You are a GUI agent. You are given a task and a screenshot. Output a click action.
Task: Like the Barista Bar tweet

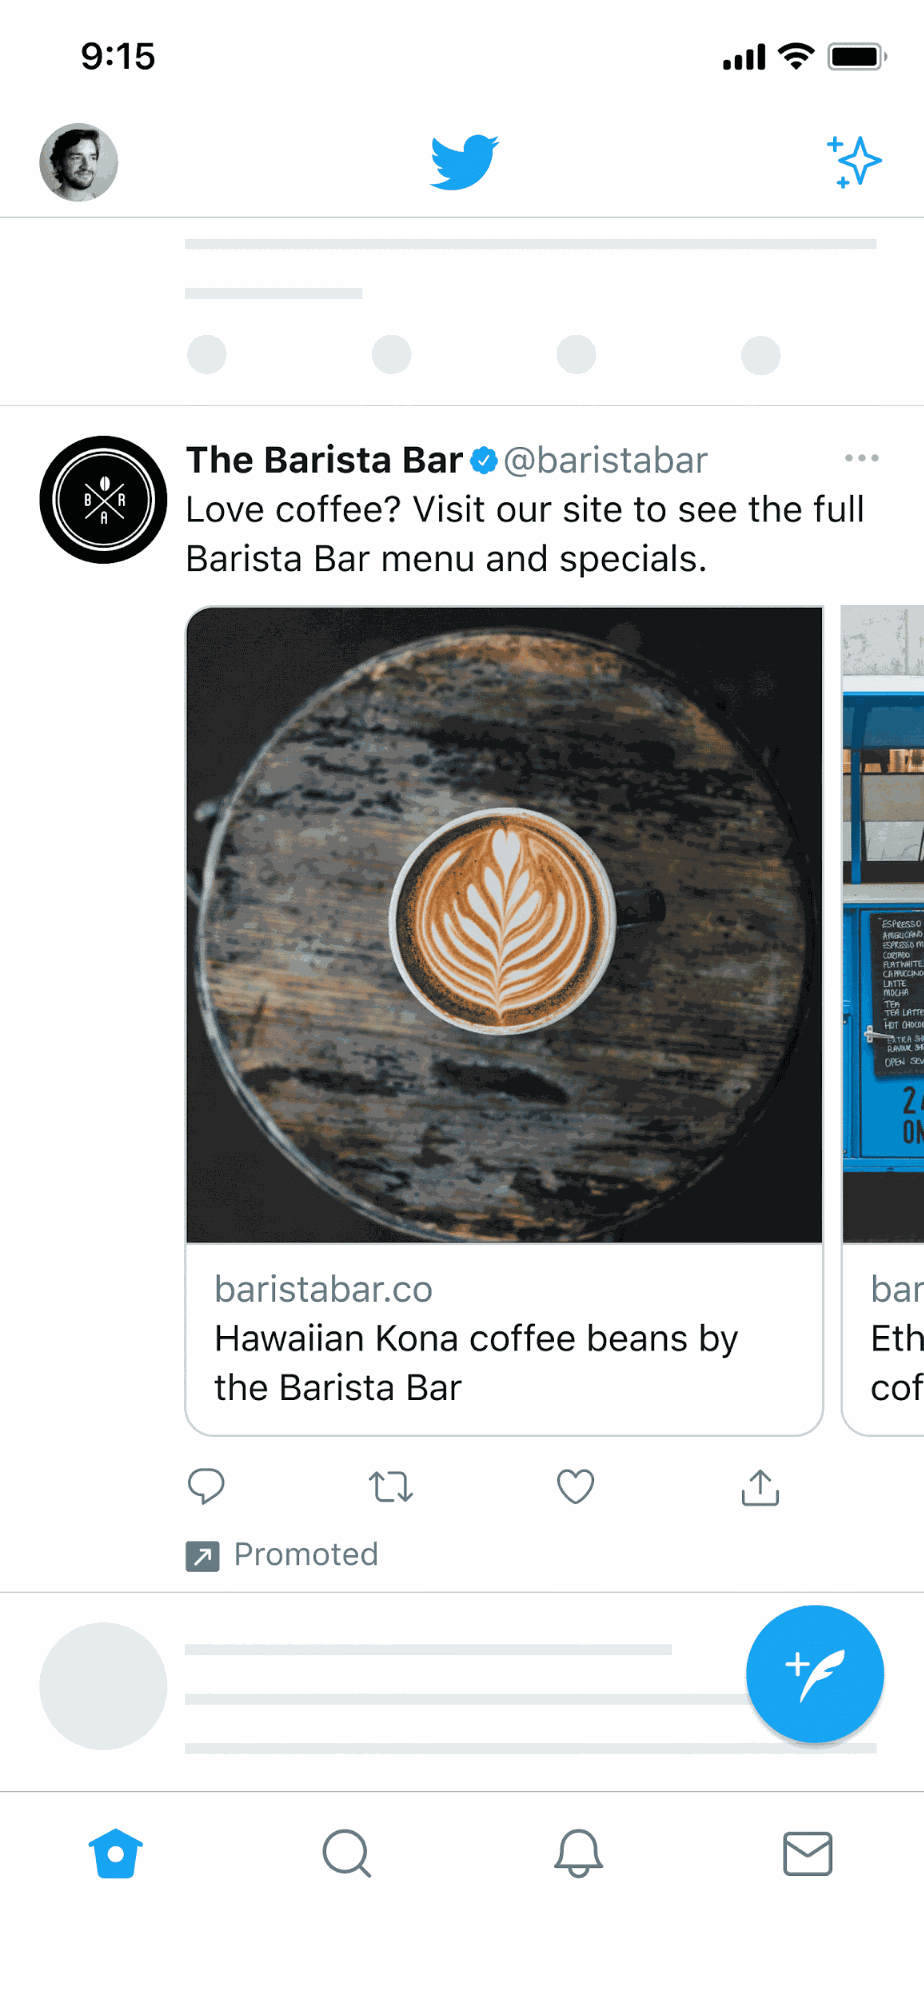coord(575,1487)
